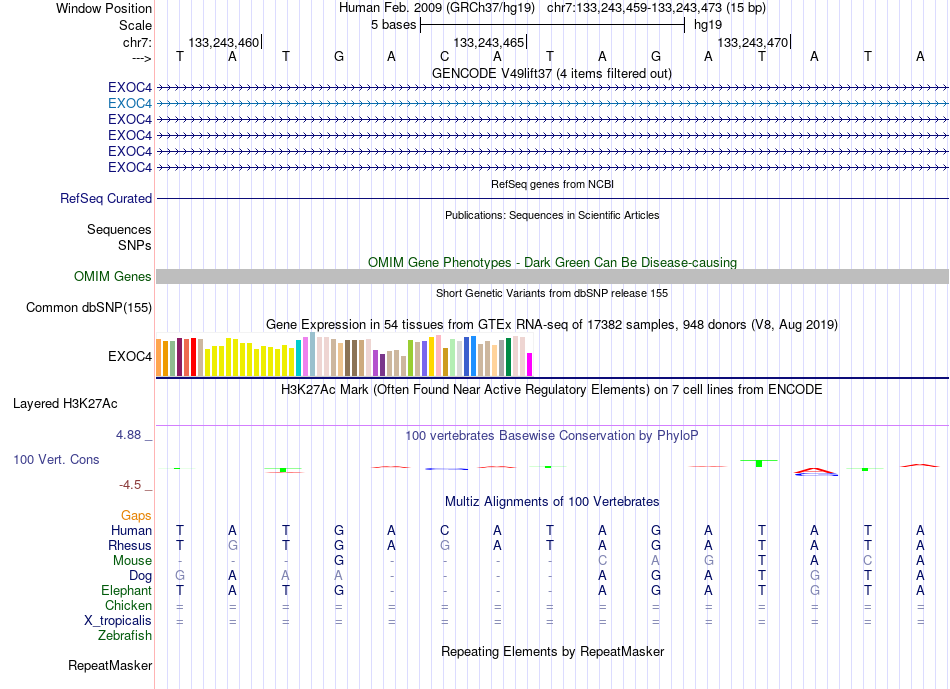This screenshot has width=950, height=689.
Task: Click the Dog species label
Action: click(x=140, y=576)
